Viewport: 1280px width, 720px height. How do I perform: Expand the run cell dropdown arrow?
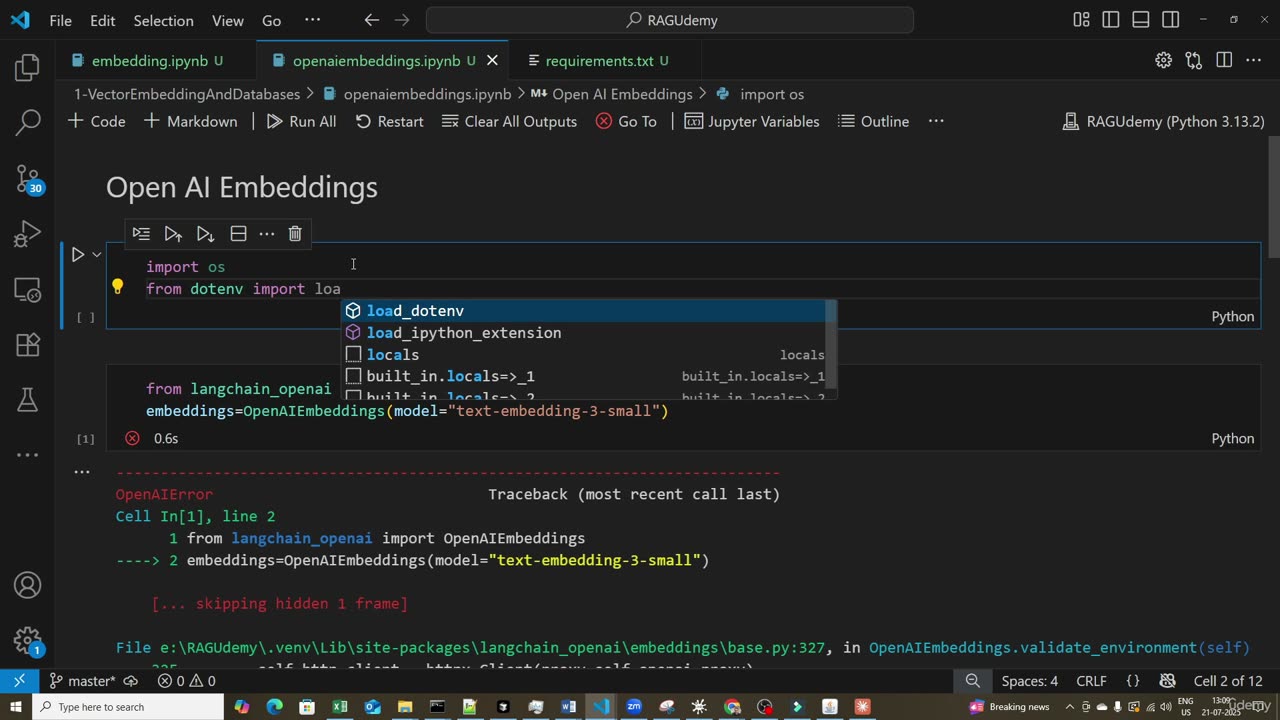click(97, 255)
